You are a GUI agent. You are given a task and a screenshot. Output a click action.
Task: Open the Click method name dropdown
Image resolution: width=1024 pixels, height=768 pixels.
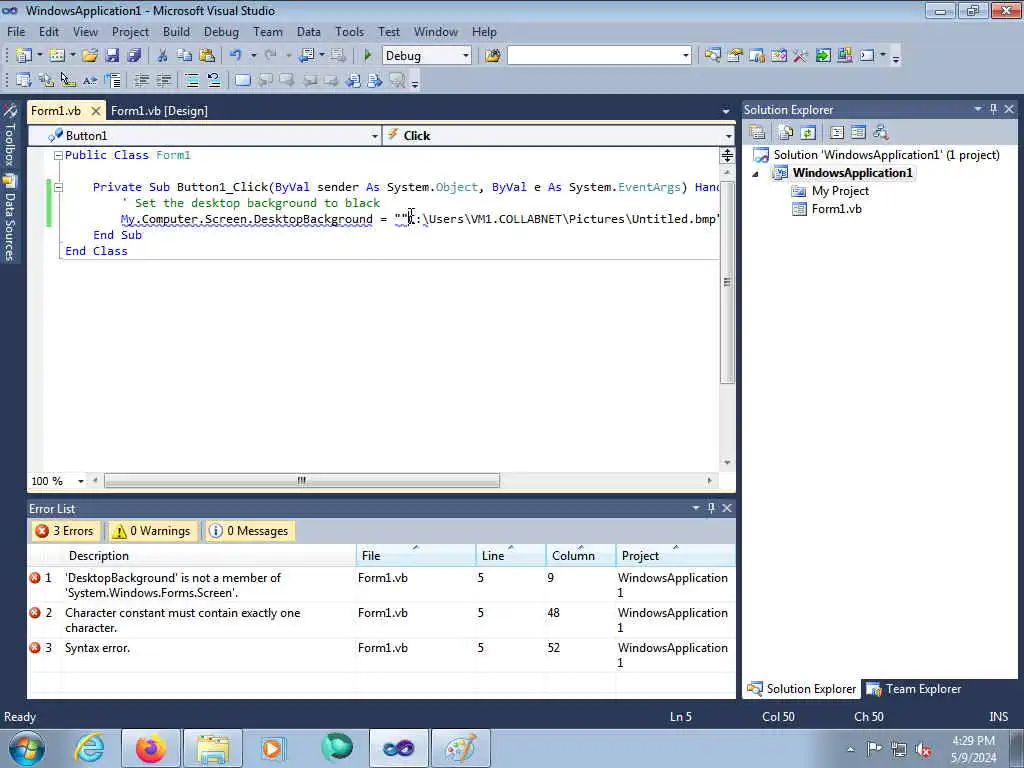tap(728, 136)
